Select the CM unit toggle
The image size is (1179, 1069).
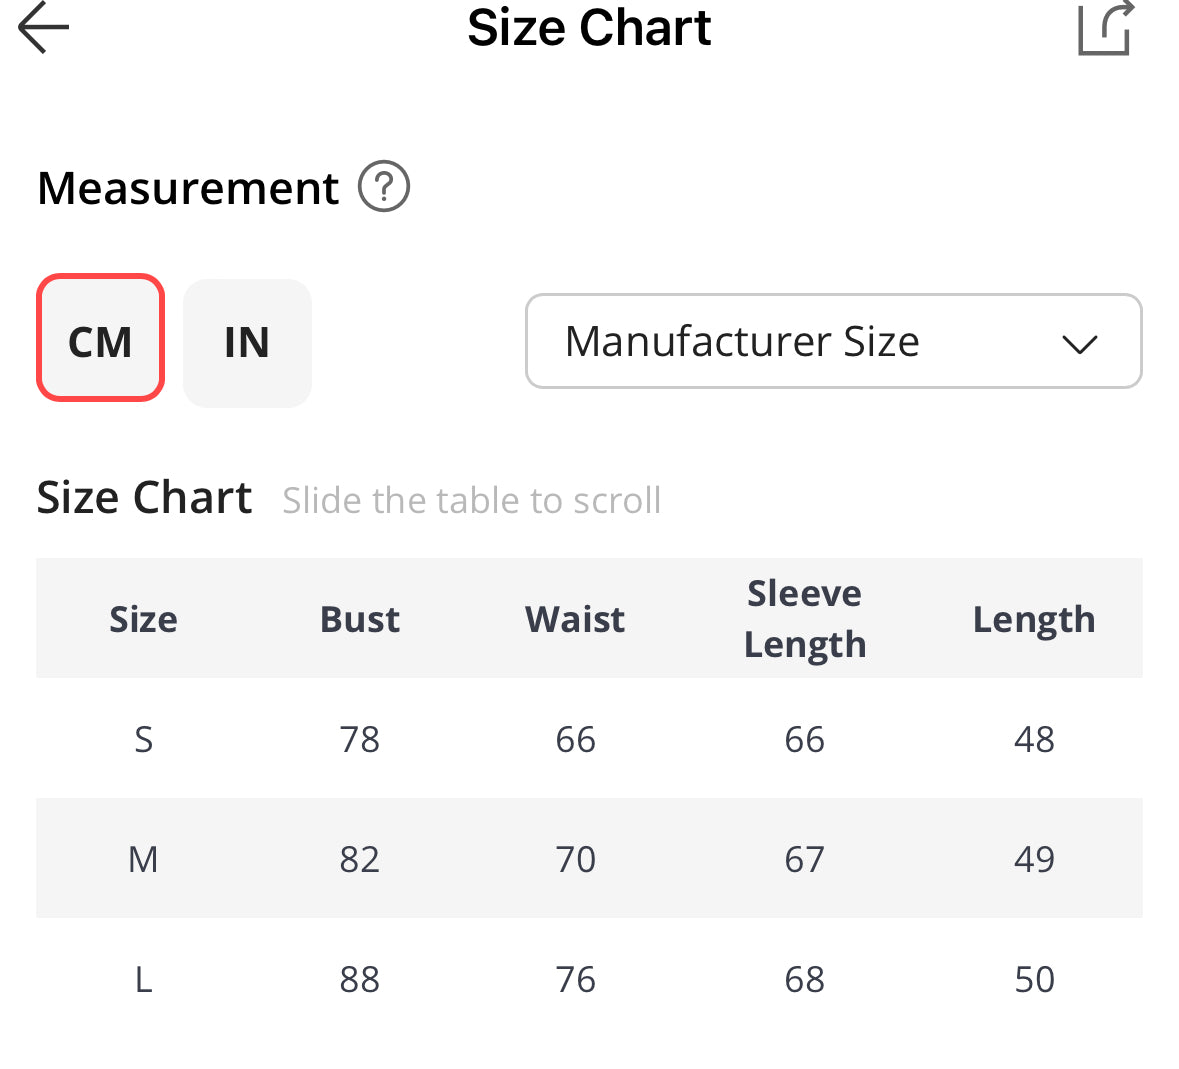[100, 340]
